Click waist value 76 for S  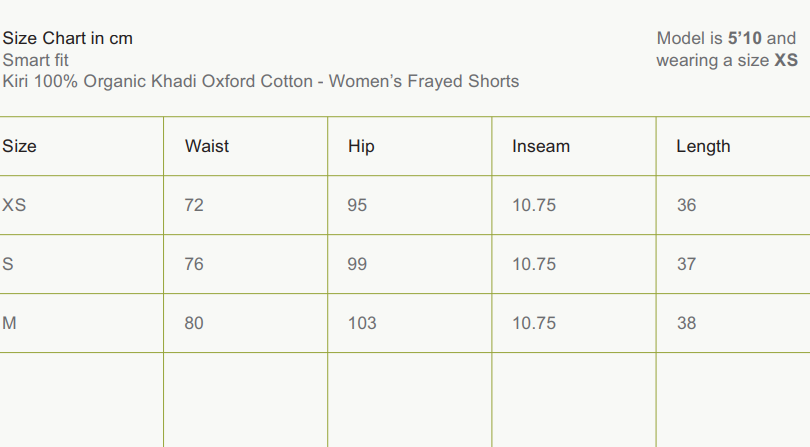194,264
